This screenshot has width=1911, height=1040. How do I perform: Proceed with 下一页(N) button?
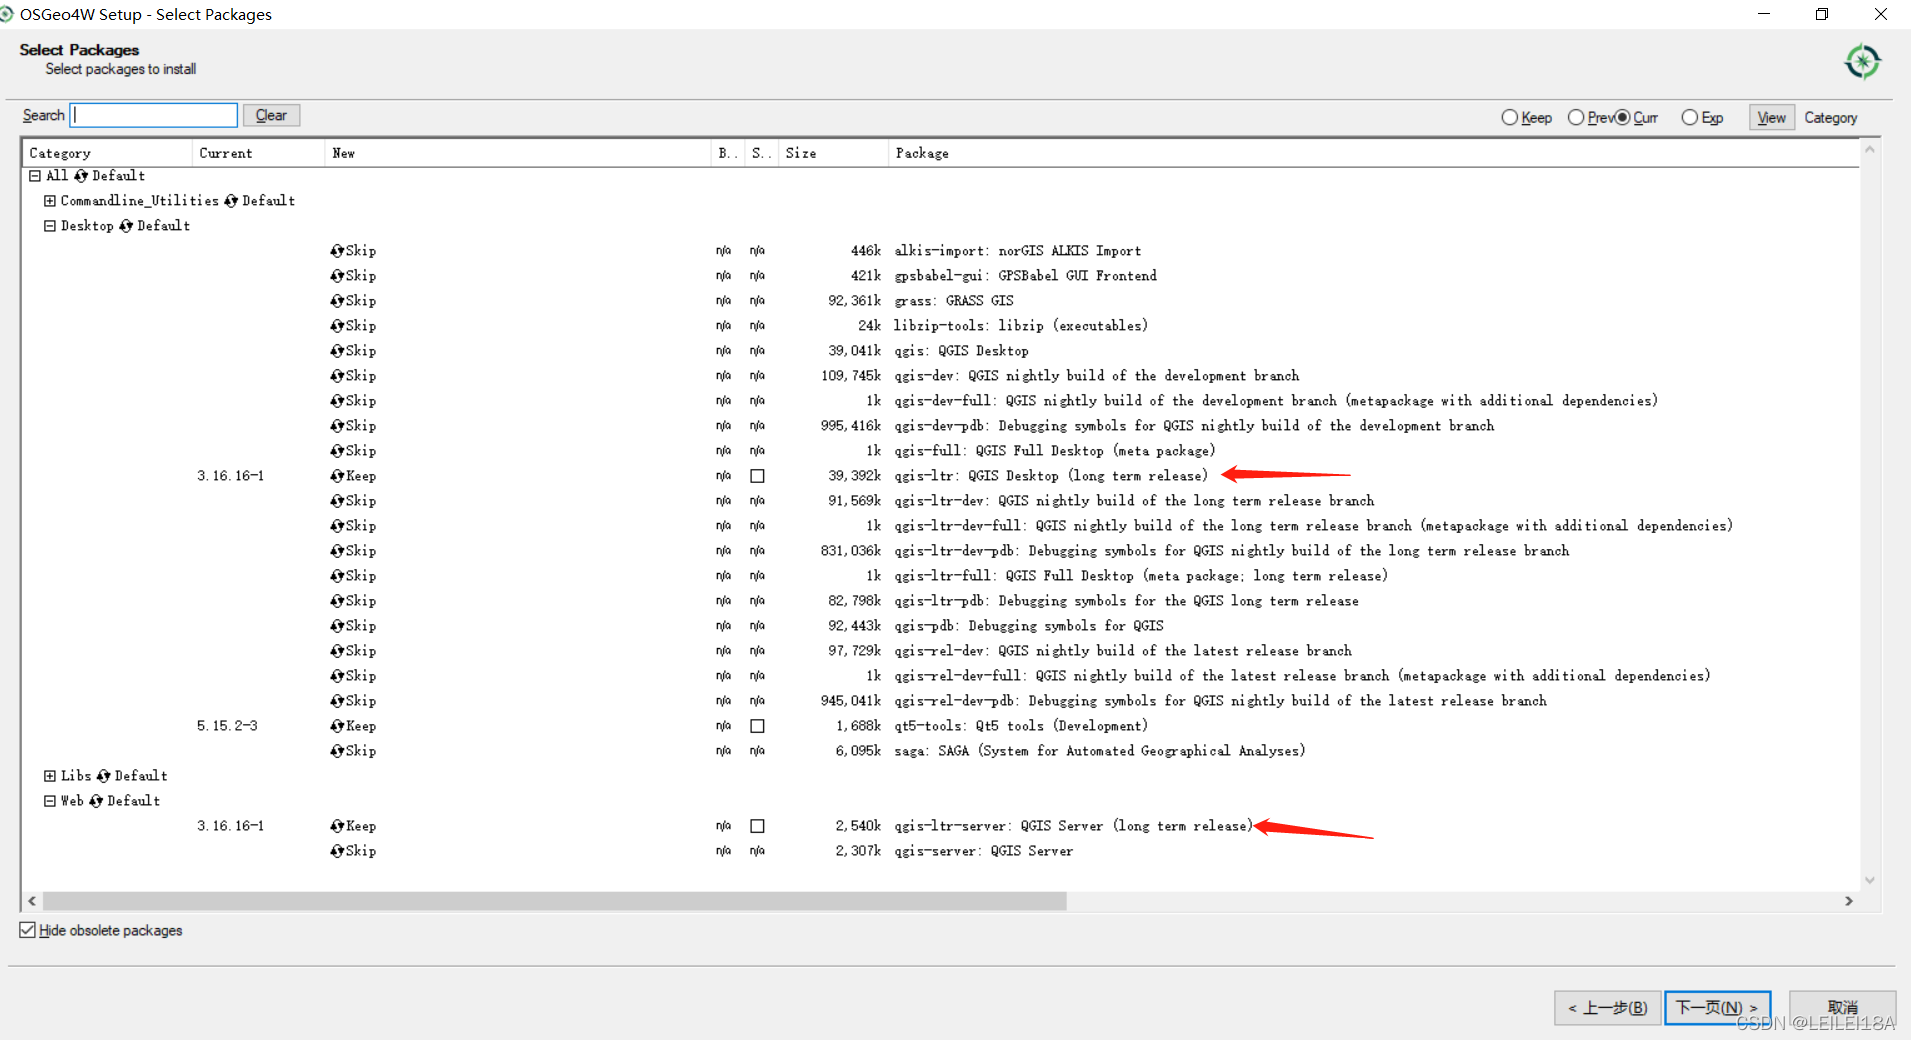pos(1717,1008)
